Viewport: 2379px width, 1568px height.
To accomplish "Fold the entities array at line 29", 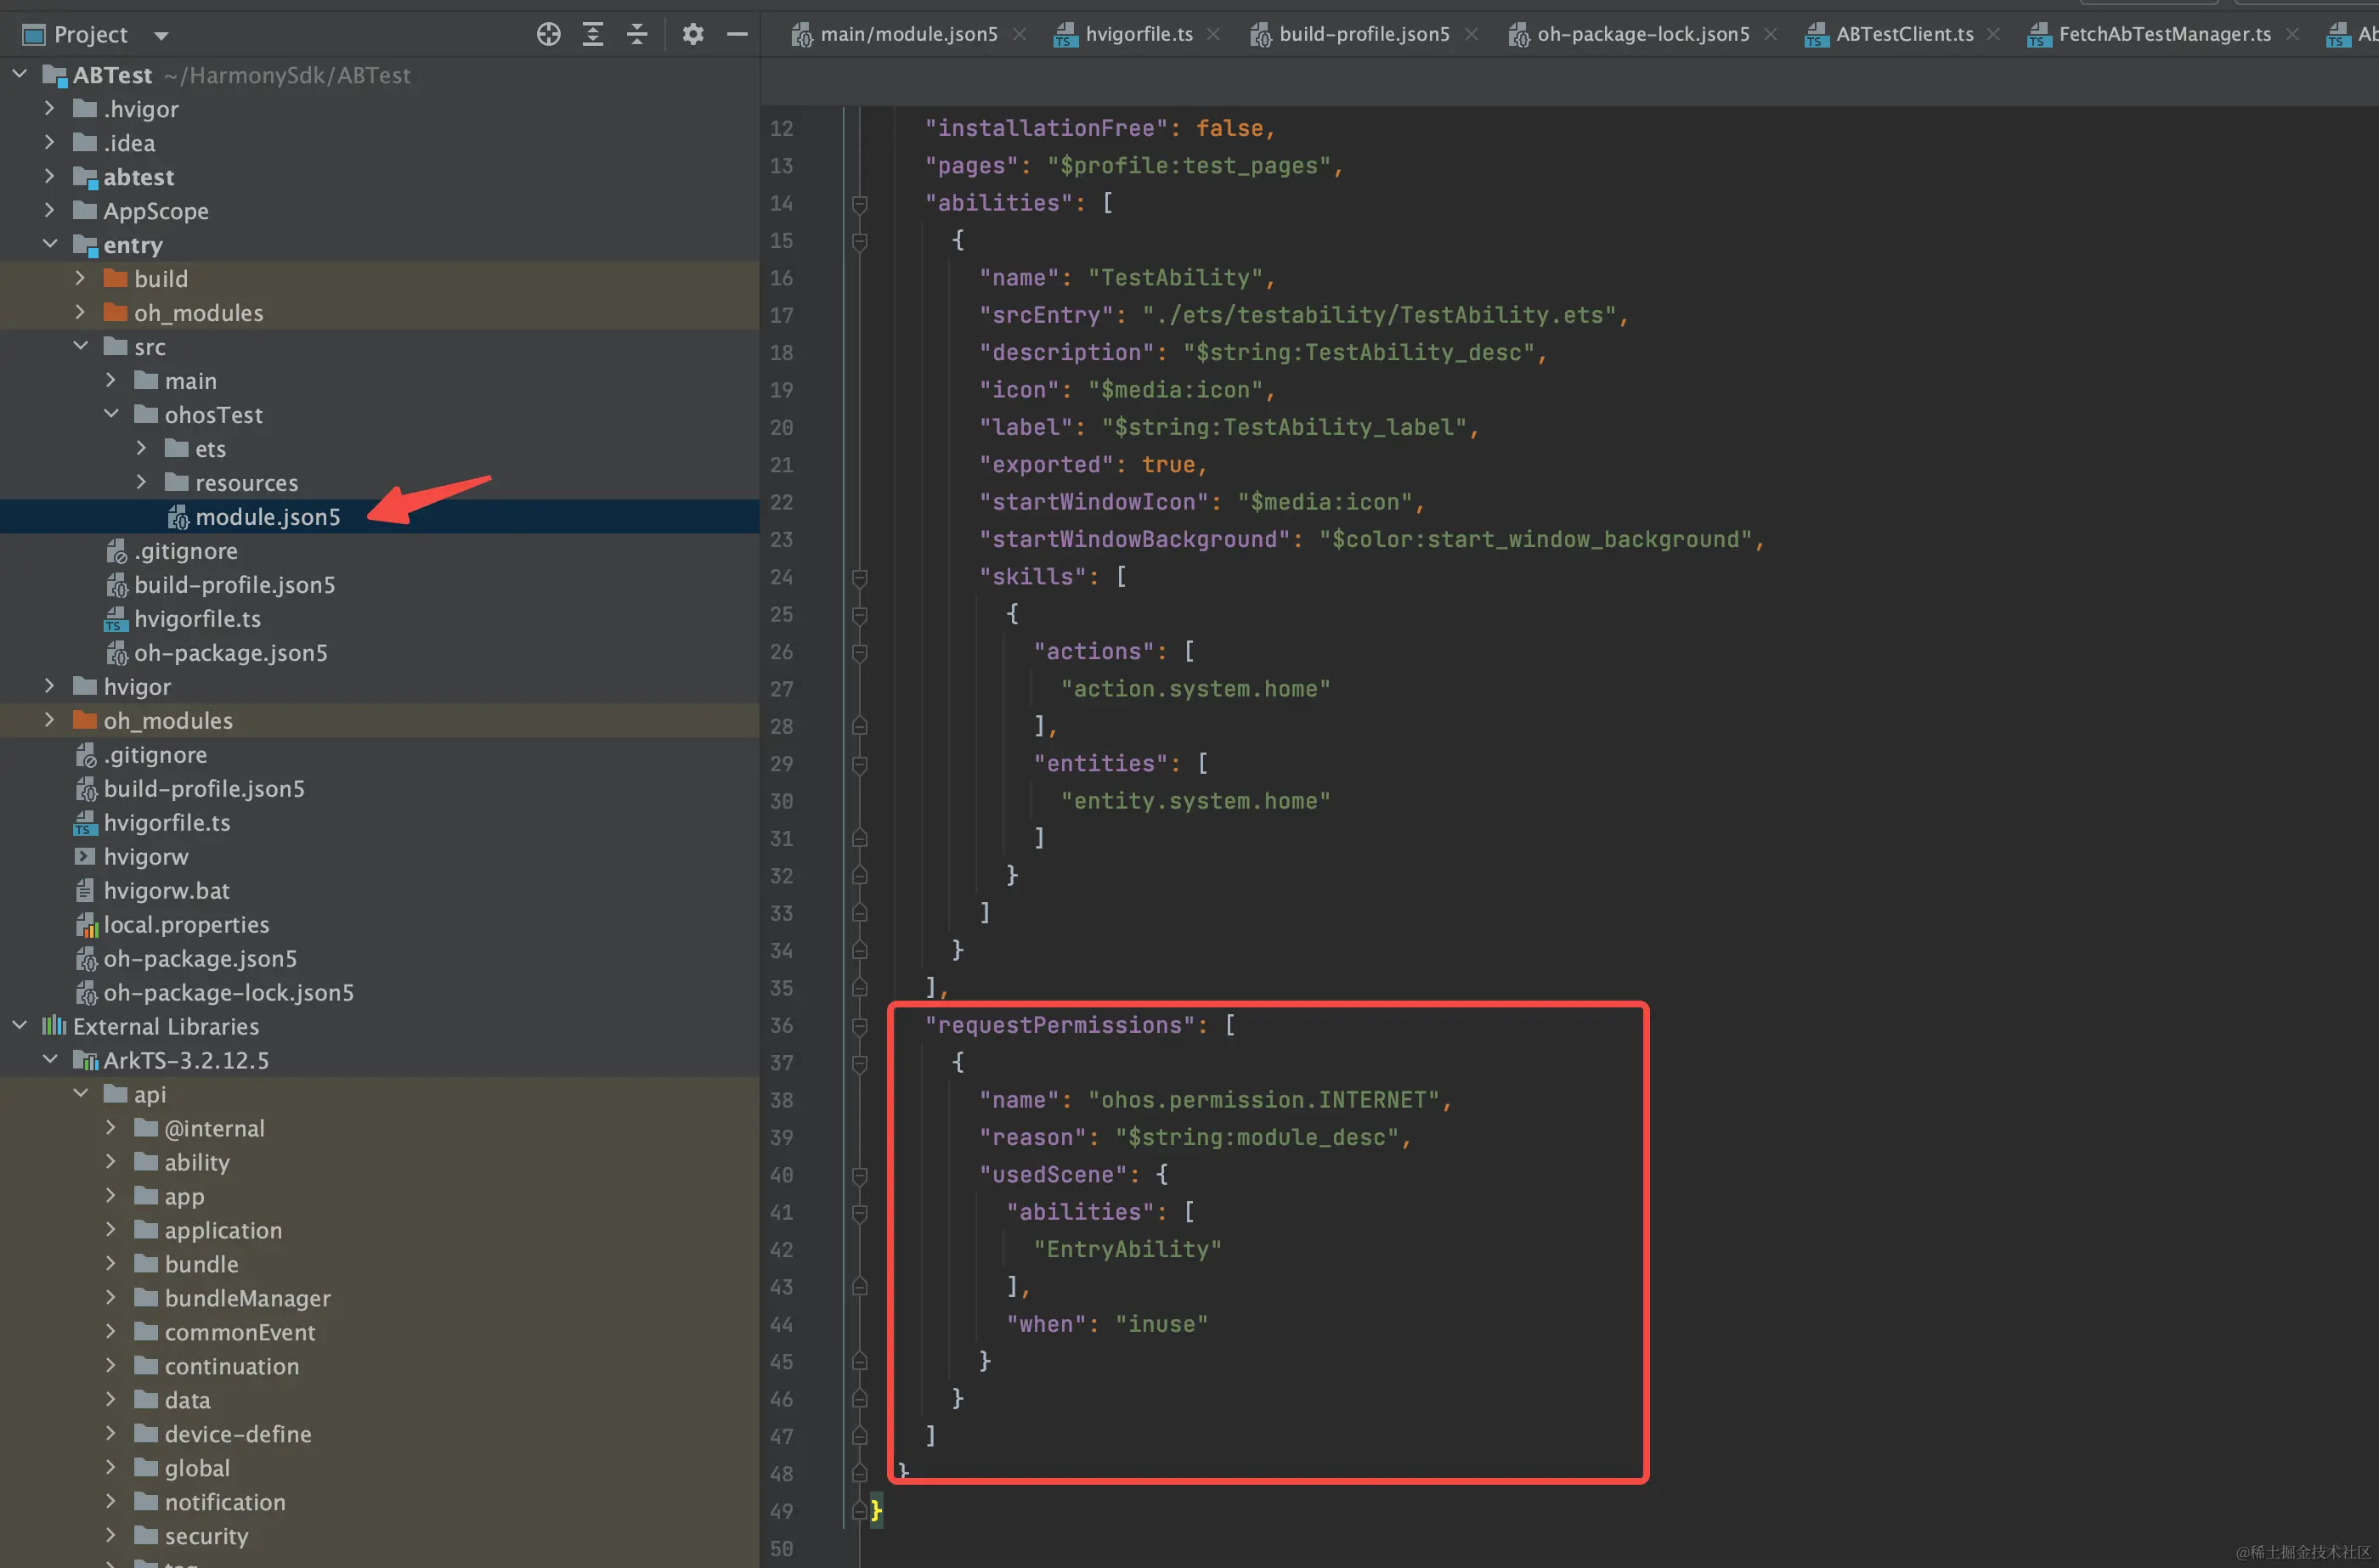I will pyautogui.click(x=859, y=765).
